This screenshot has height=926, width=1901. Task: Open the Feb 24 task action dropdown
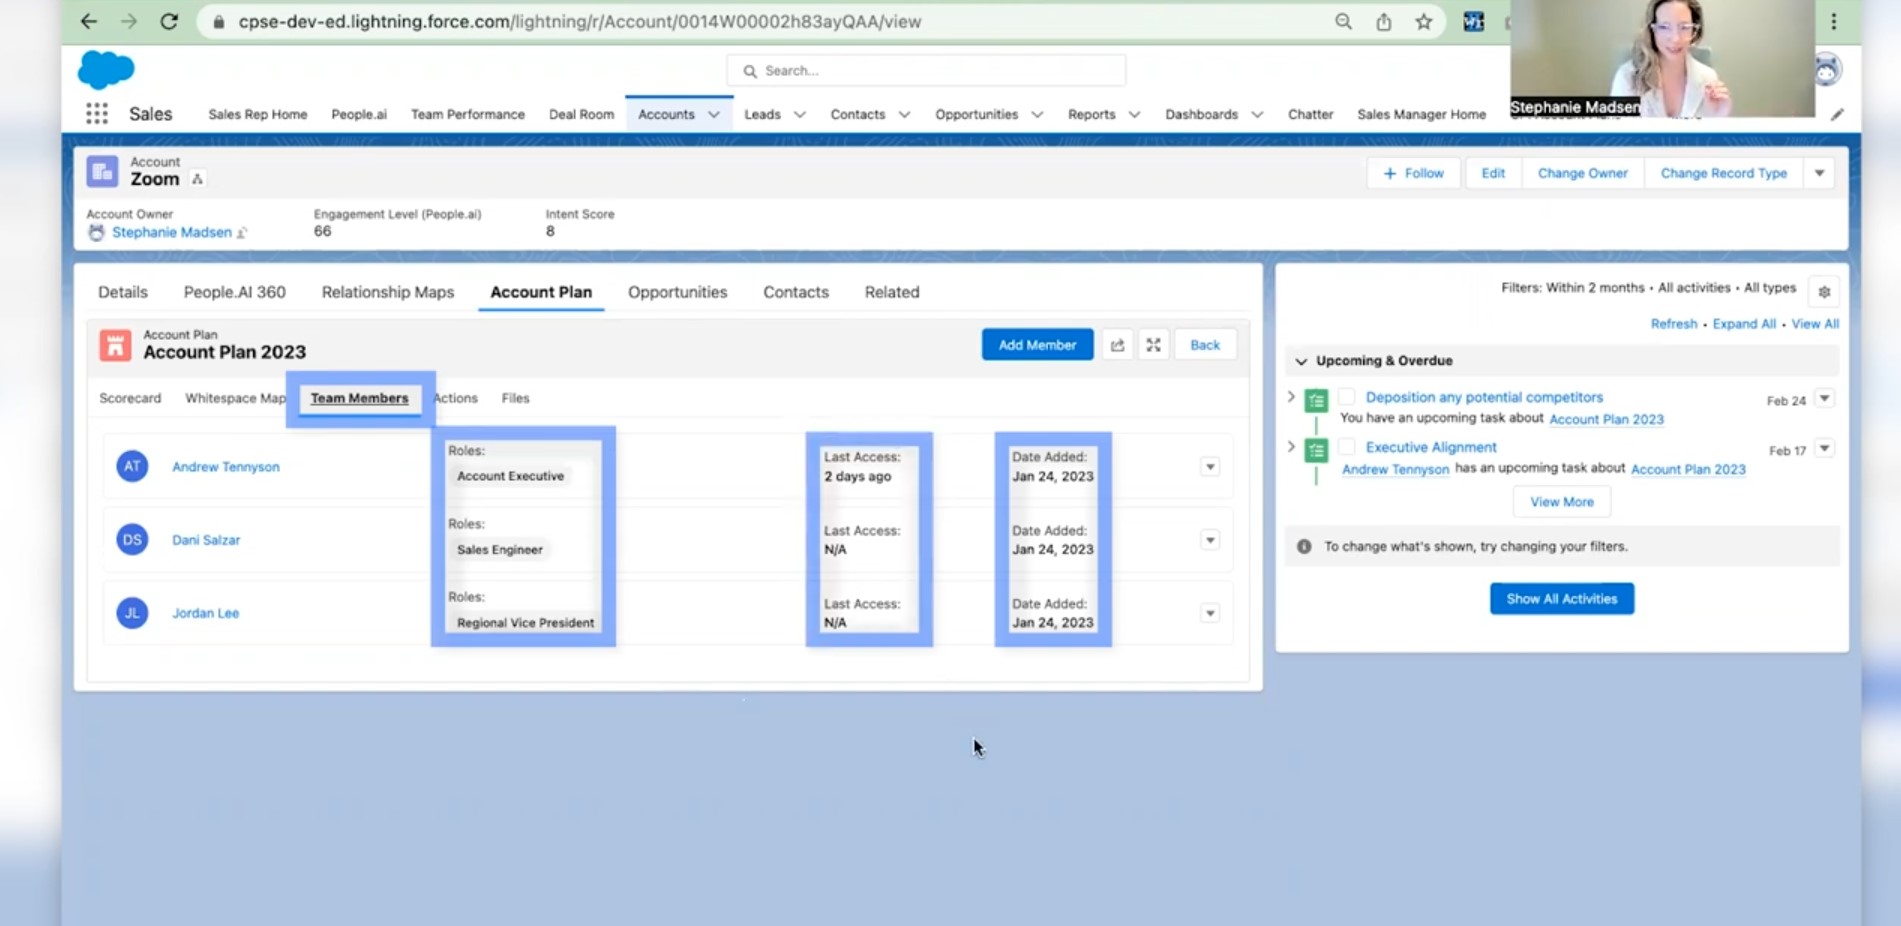tap(1824, 398)
